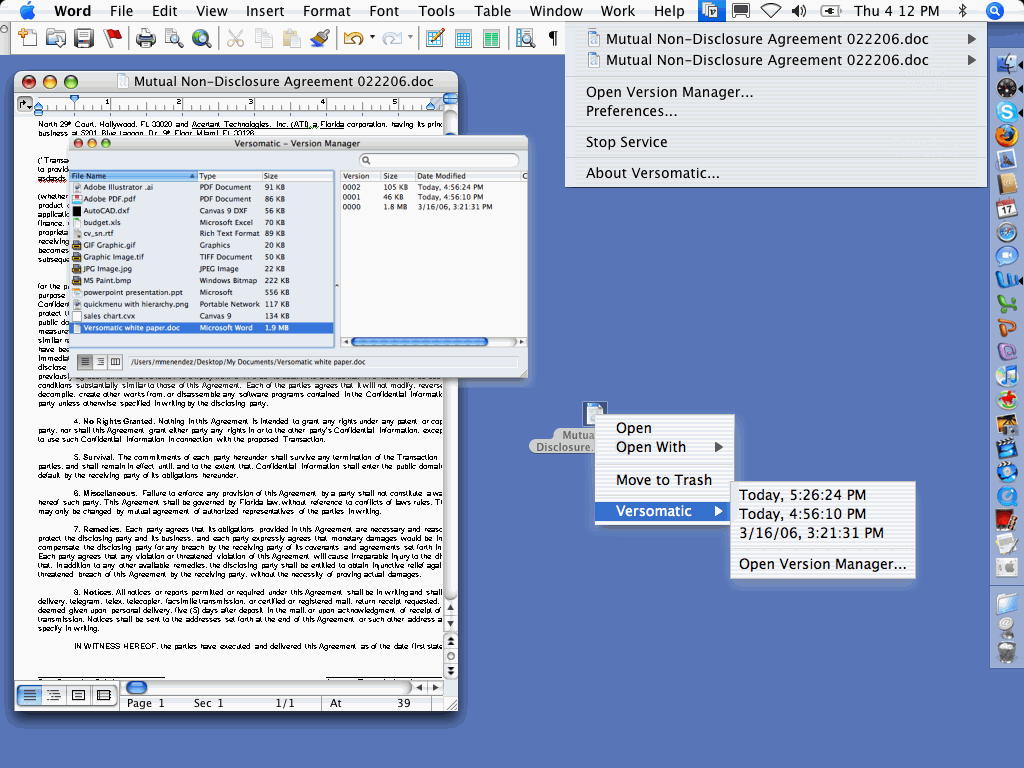This screenshot has height=768, width=1024.
Task: Click the Word split-window handle above the scrollbar
Action: tap(450, 99)
